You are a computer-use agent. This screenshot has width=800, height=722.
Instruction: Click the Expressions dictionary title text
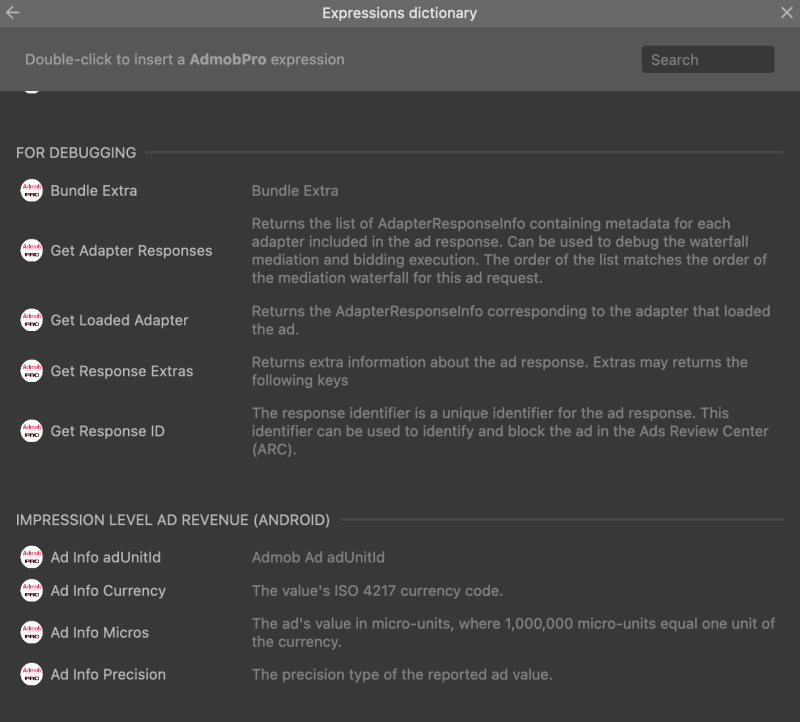coord(399,13)
